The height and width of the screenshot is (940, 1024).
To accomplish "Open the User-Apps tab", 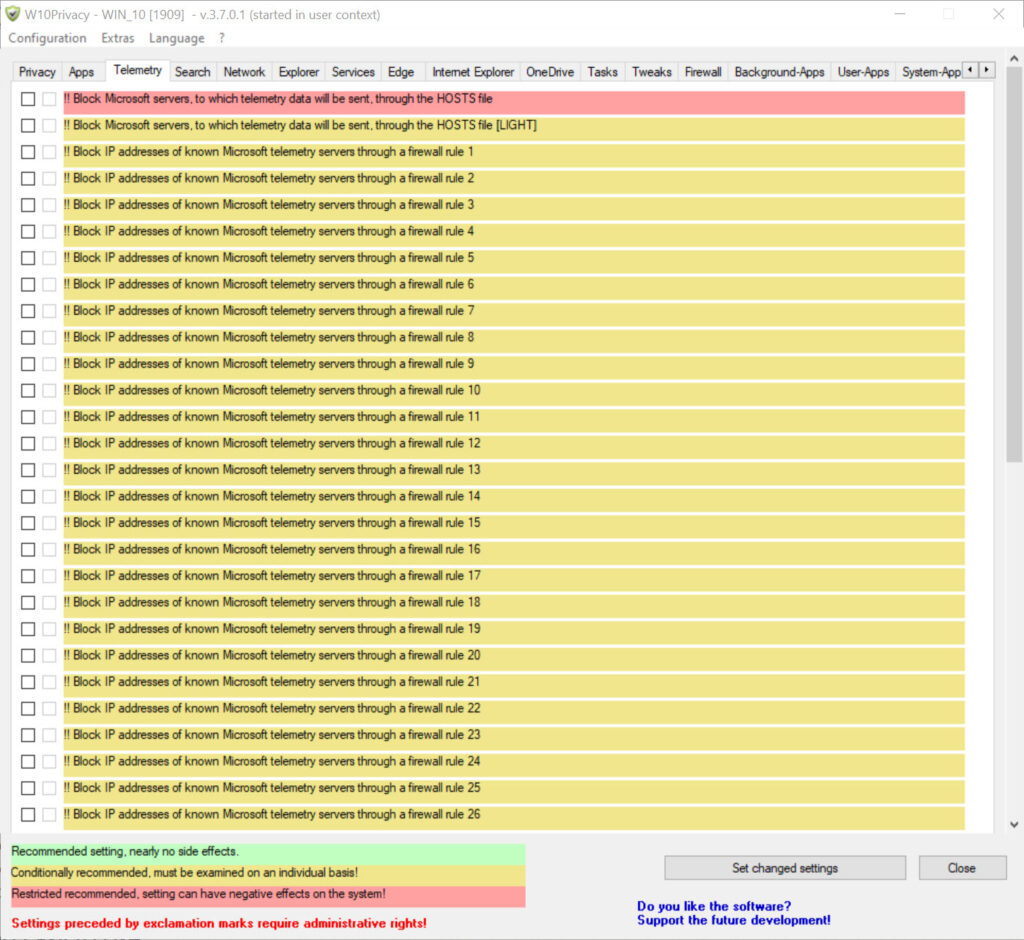I will click(863, 72).
